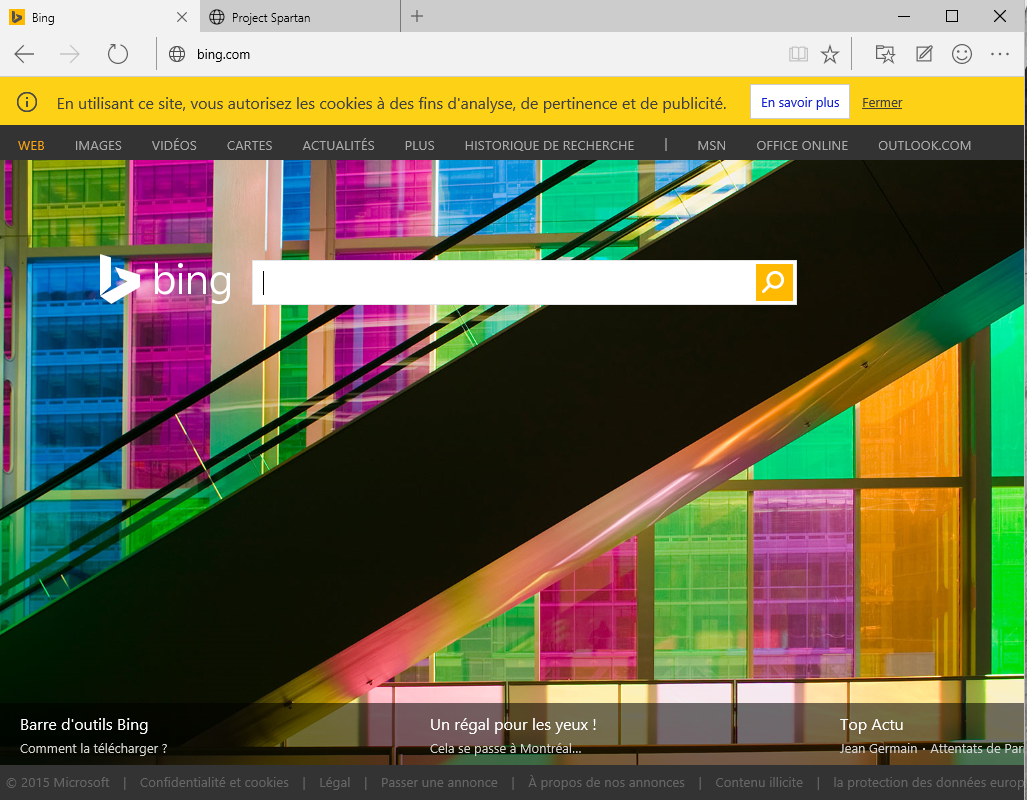Click the orange Bing search magnifier button

(774, 282)
